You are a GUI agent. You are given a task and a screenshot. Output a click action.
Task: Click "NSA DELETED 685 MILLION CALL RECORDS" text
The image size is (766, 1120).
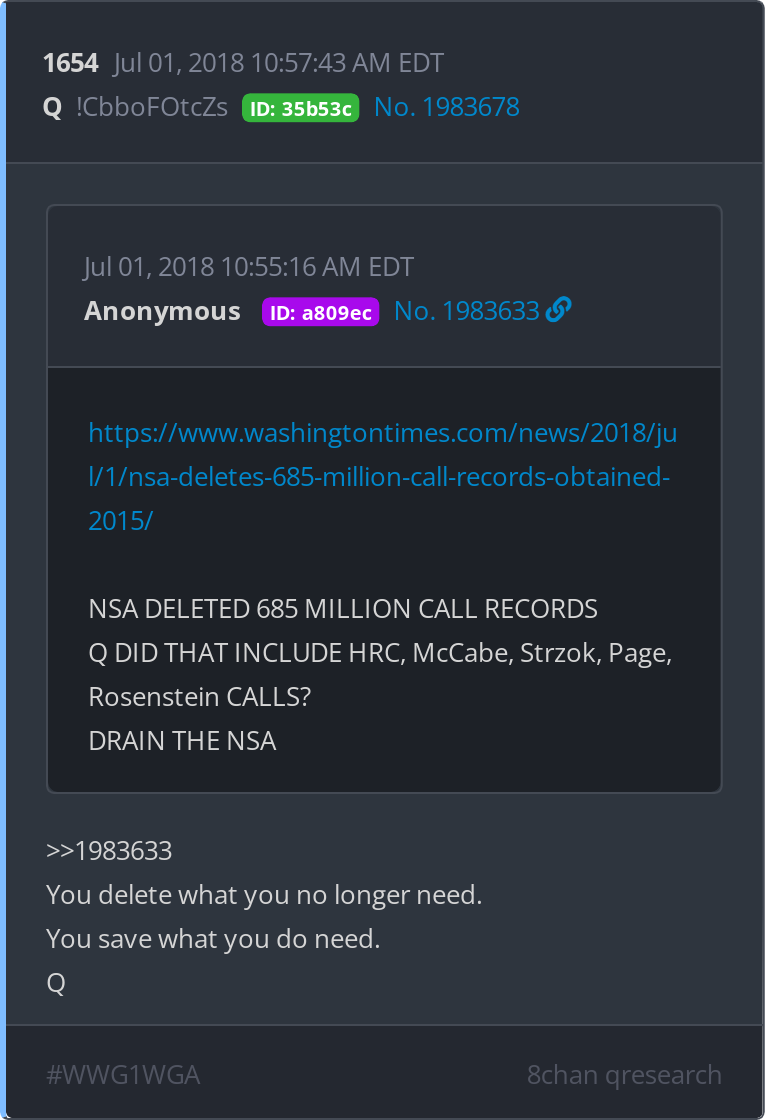point(343,608)
